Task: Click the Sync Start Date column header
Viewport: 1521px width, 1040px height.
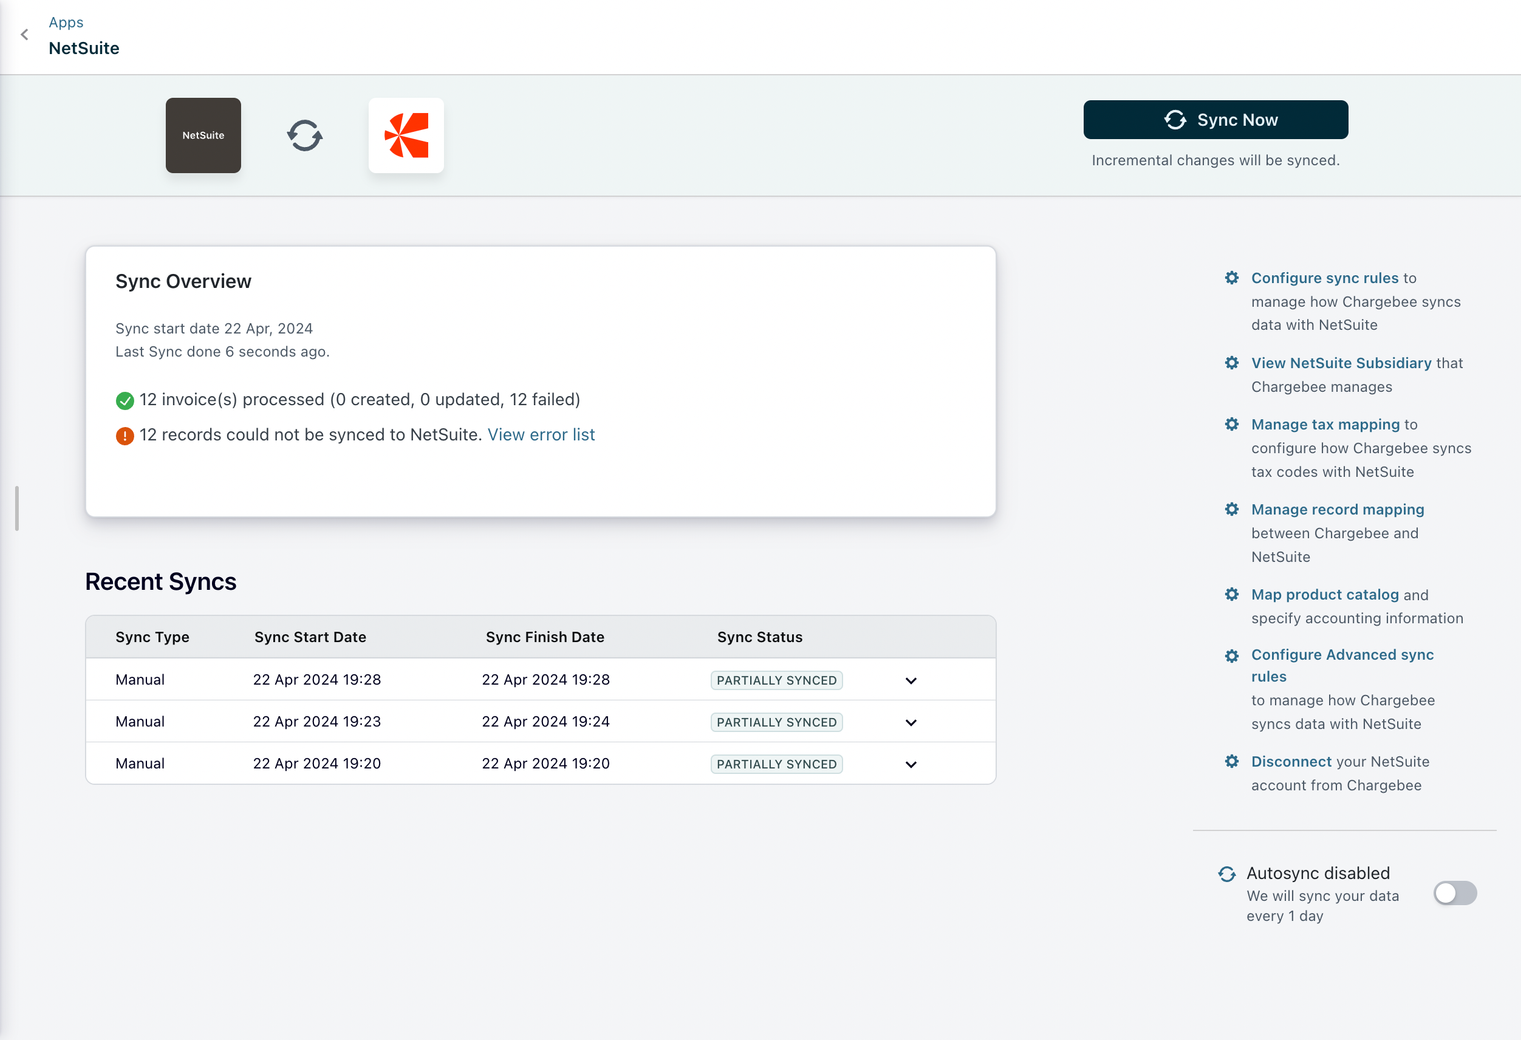Action: pos(310,637)
